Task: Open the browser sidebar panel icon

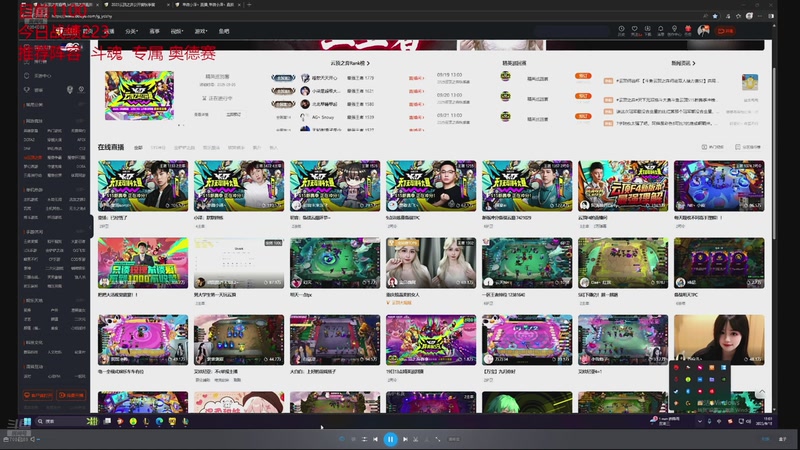Action: tap(771, 16)
